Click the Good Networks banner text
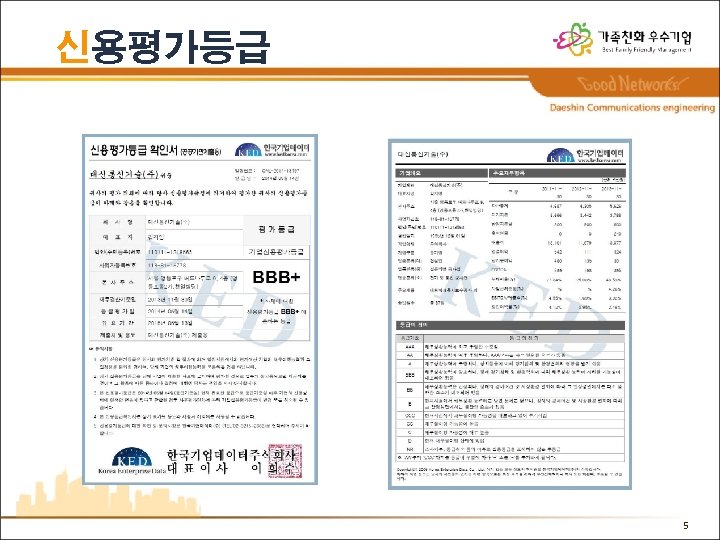Screen dimensions: 720x540 point(633,84)
